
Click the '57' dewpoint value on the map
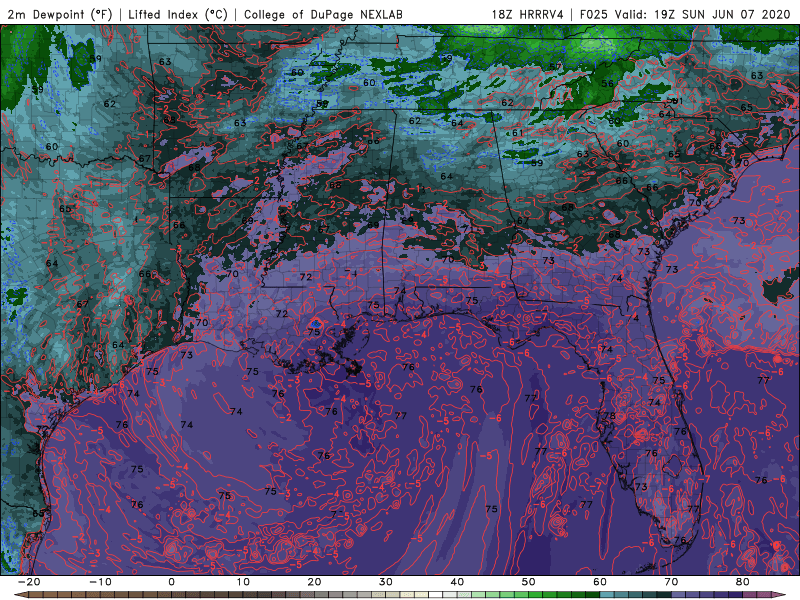555,67
